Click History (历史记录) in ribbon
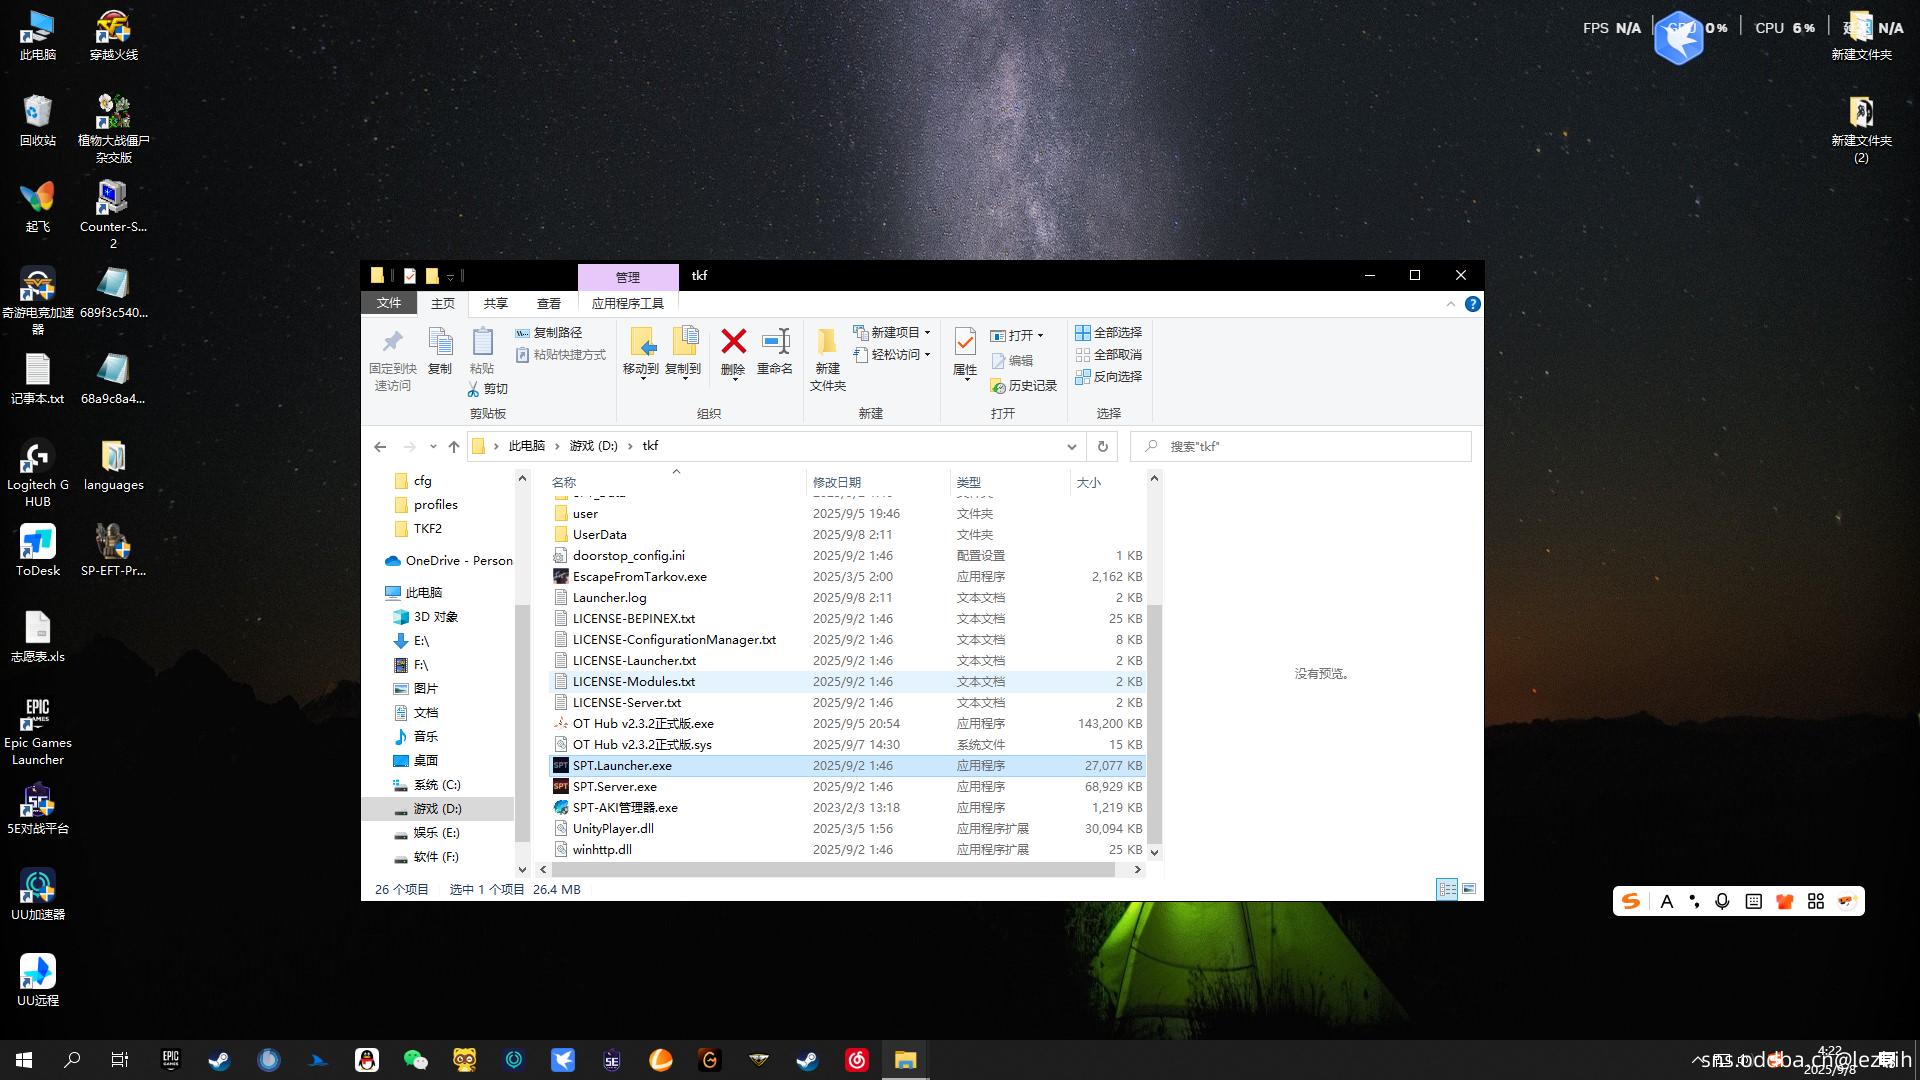The width and height of the screenshot is (1920, 1080). coord(1023,386)
